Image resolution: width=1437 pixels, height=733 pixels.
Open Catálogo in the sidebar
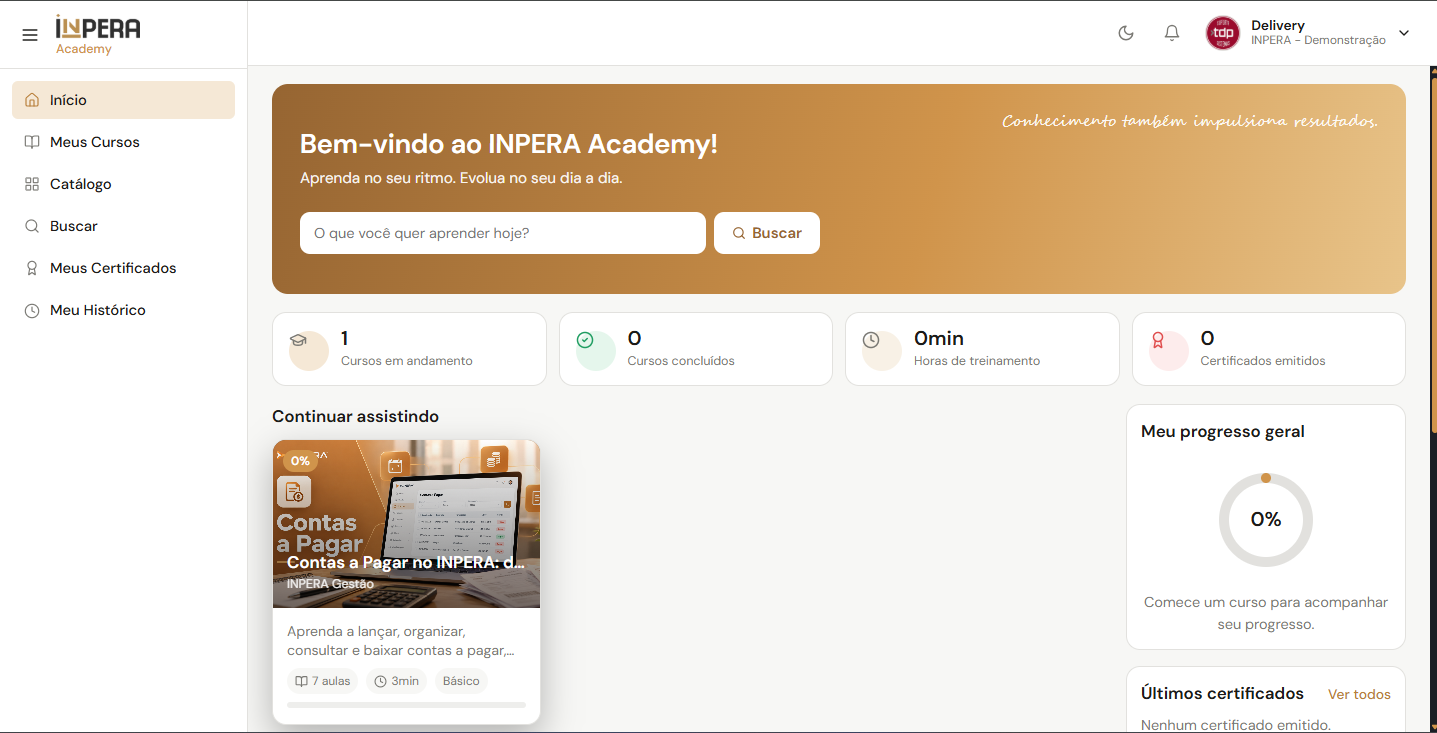pos(123,184)
